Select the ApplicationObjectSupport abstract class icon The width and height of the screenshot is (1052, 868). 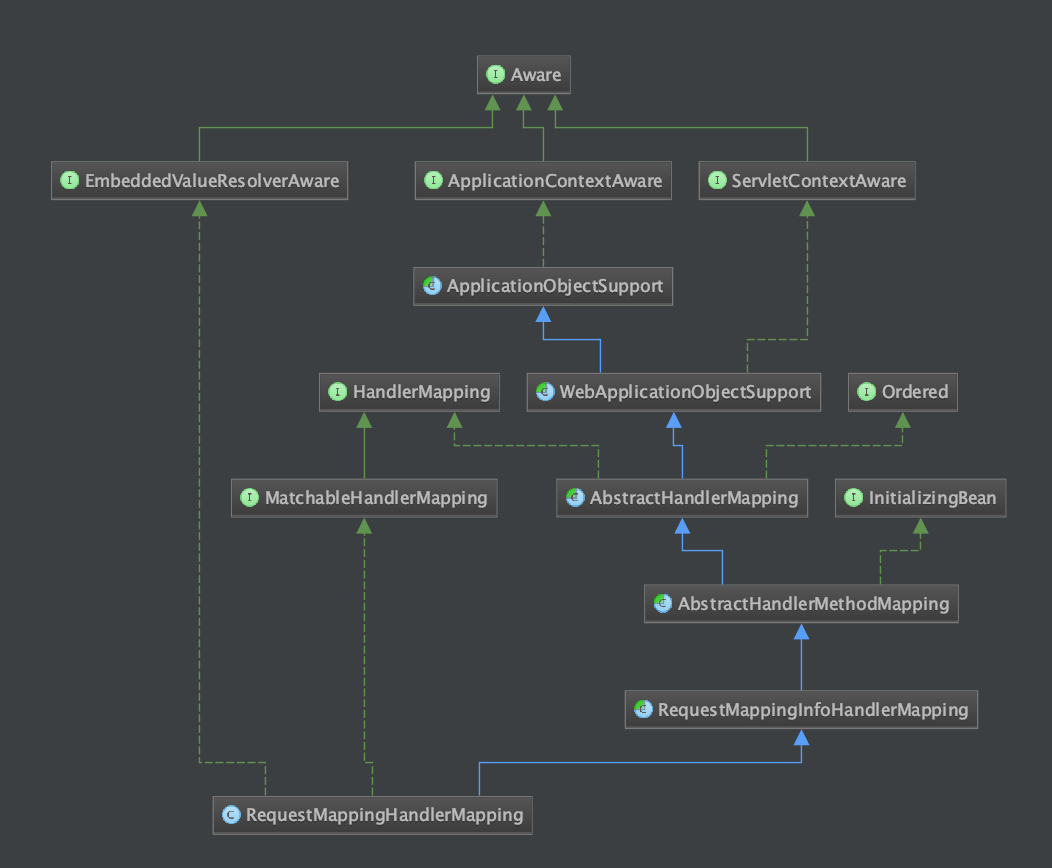pyautogui.click(x=432, y=286)
